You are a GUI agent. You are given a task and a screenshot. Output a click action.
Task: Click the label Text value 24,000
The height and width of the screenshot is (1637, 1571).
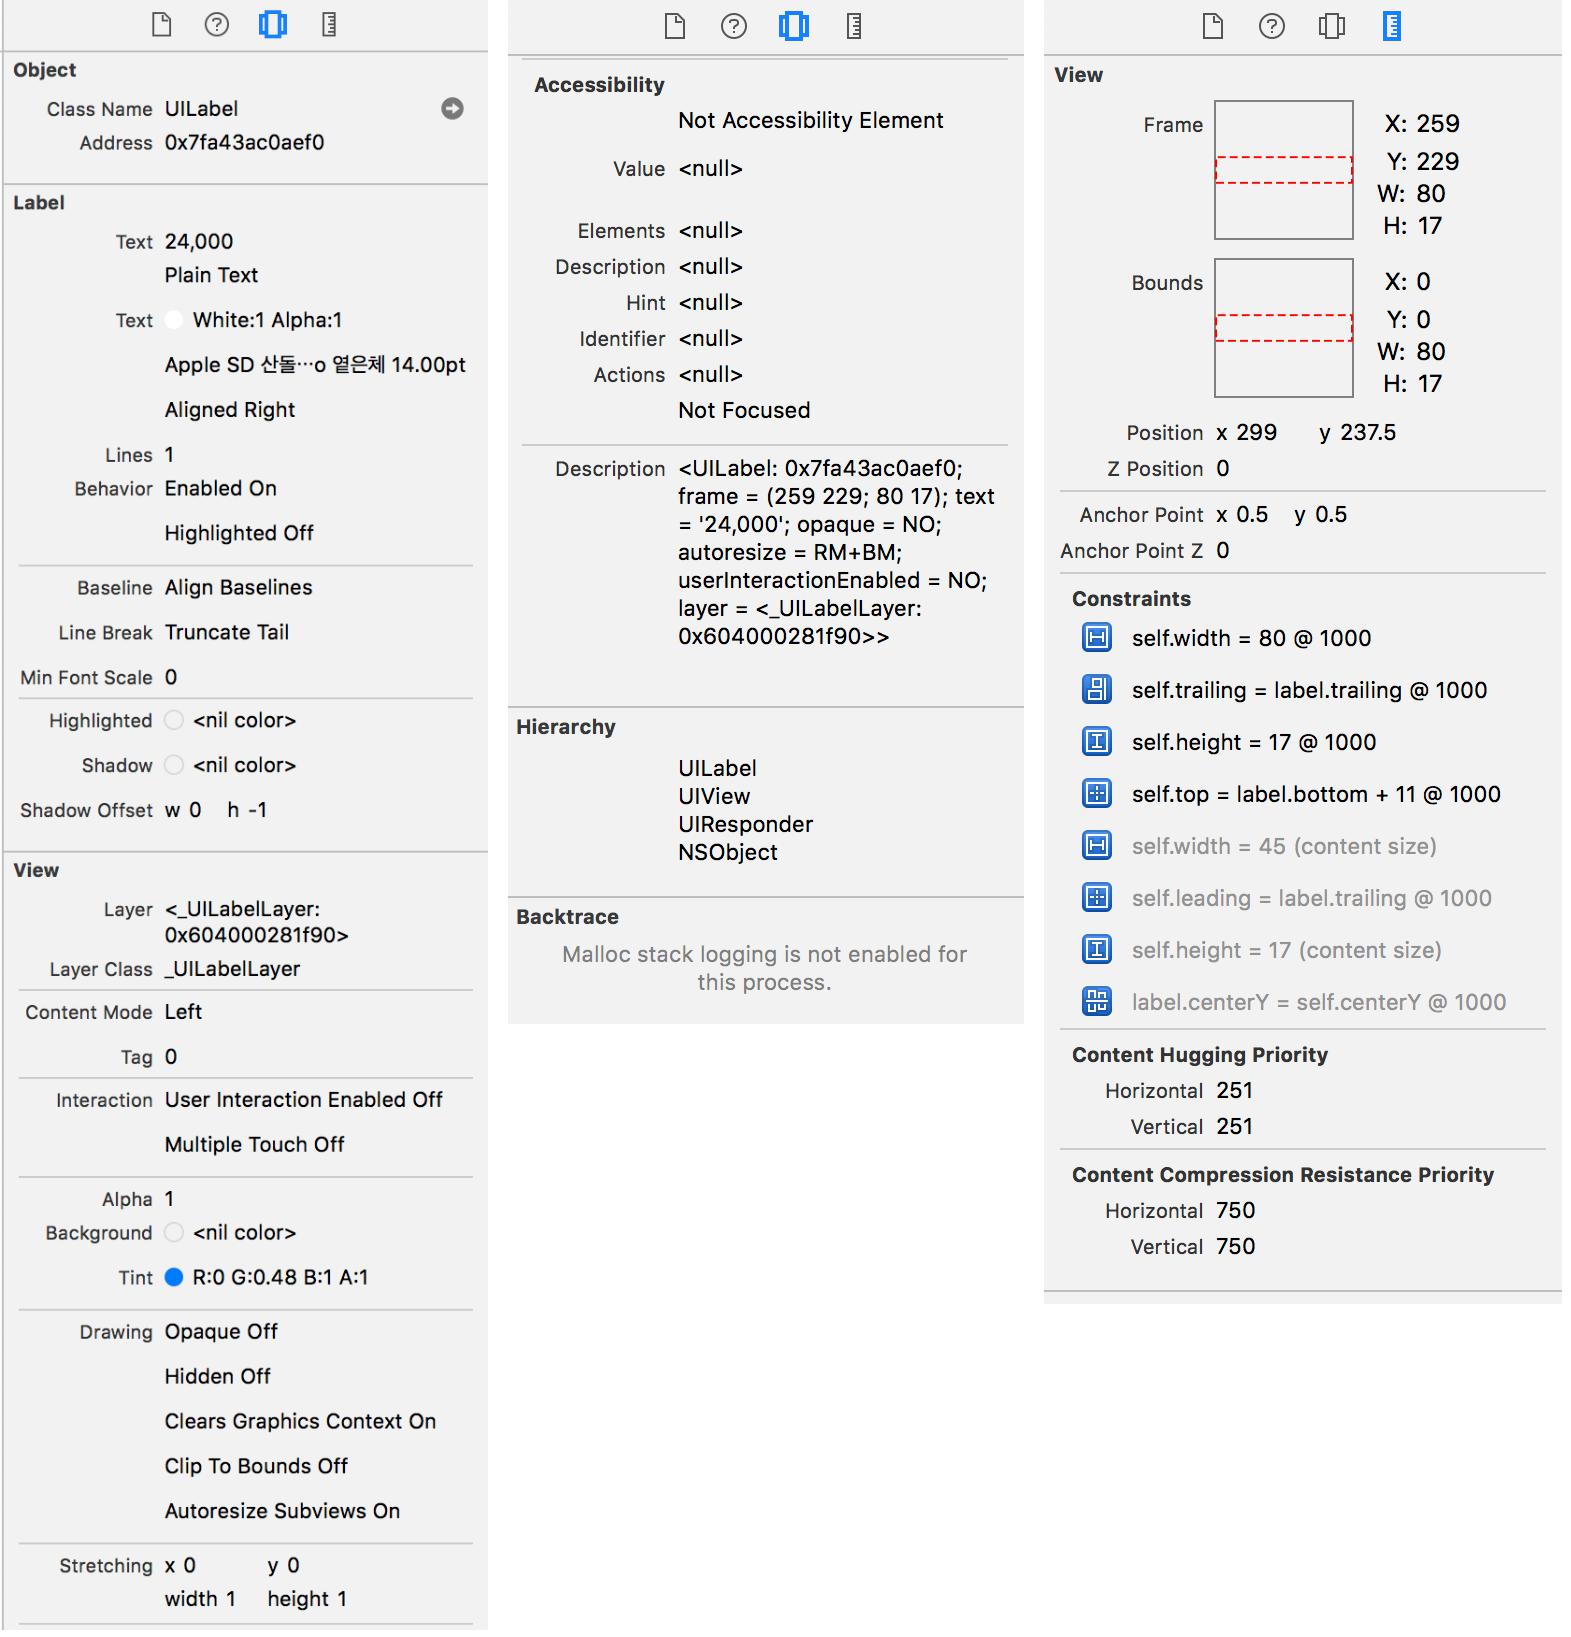click(x=199, y=242)
